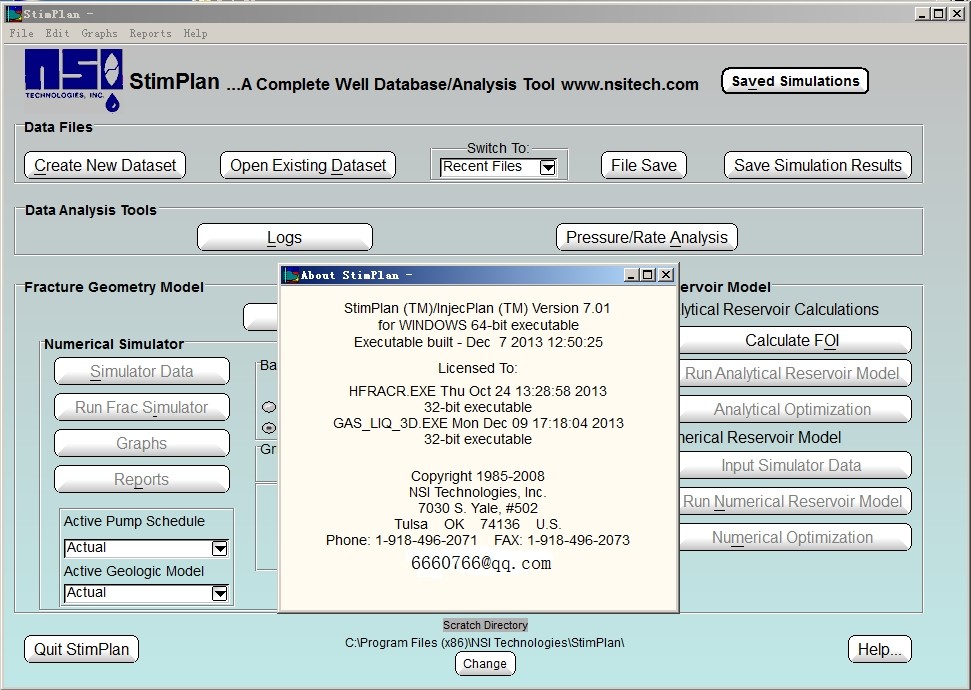Click Input Simulator Data
This screenshot has height=690, width=971.
click(795, 465)
